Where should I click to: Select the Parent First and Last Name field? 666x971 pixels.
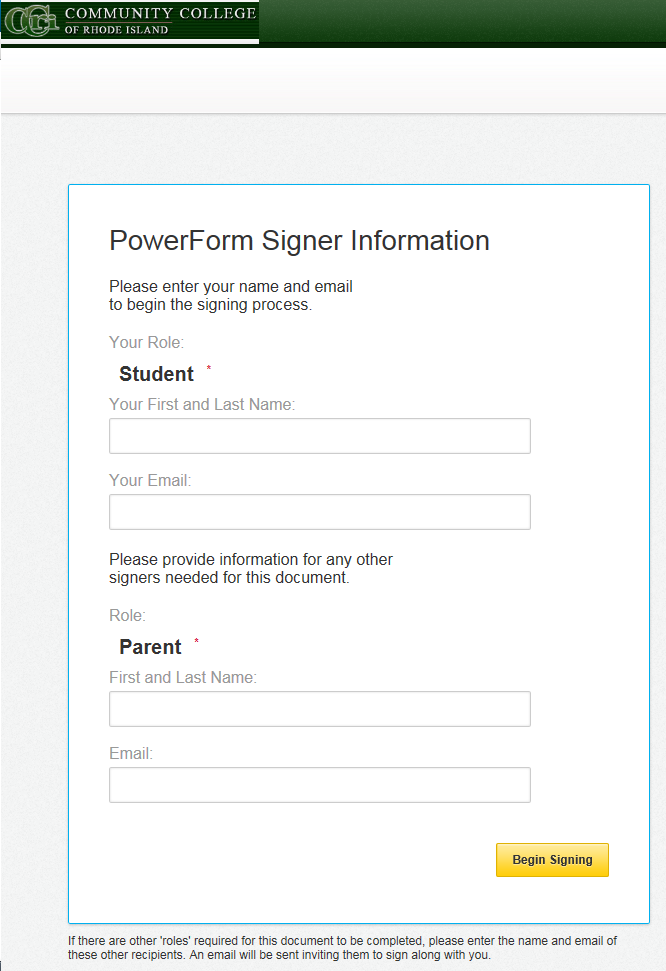pos(319,709)
